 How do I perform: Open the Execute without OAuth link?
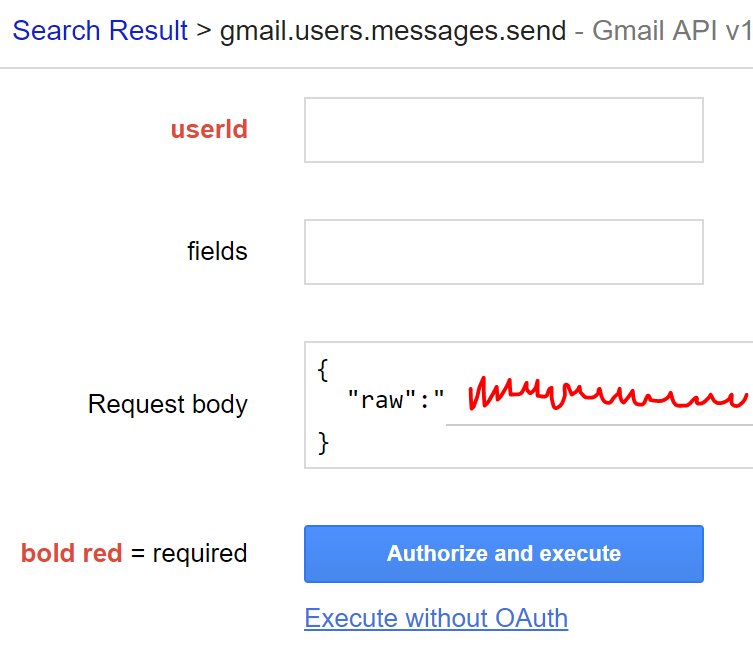(x=436, y=618)
